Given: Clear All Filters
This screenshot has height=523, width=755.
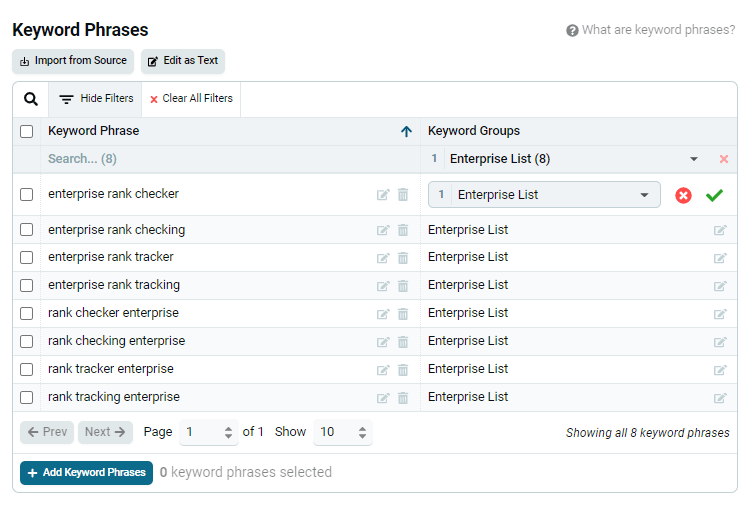Looking at the screenshot, I should [x=191, y=99].
